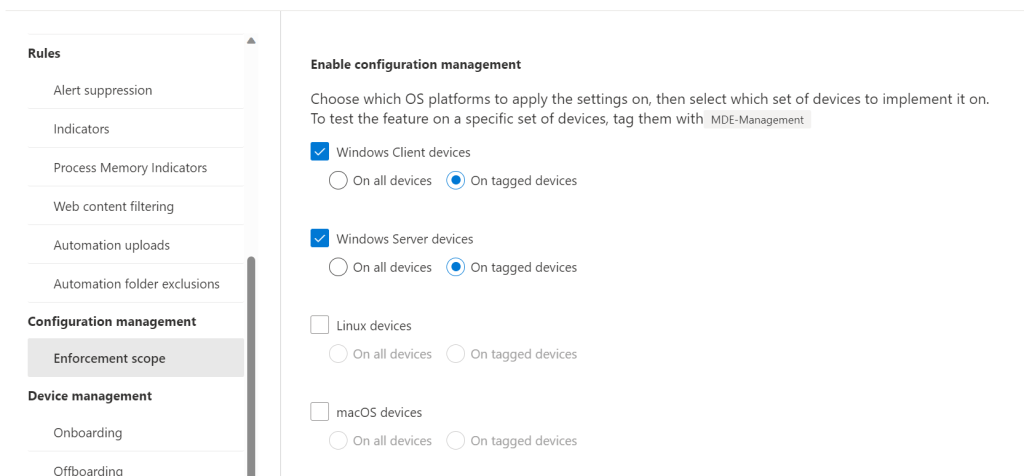This screenshot has width=1024, height=476.
Task: Click the sidebar vertical scrollbar thumb
Action: (x=251, y=360)
